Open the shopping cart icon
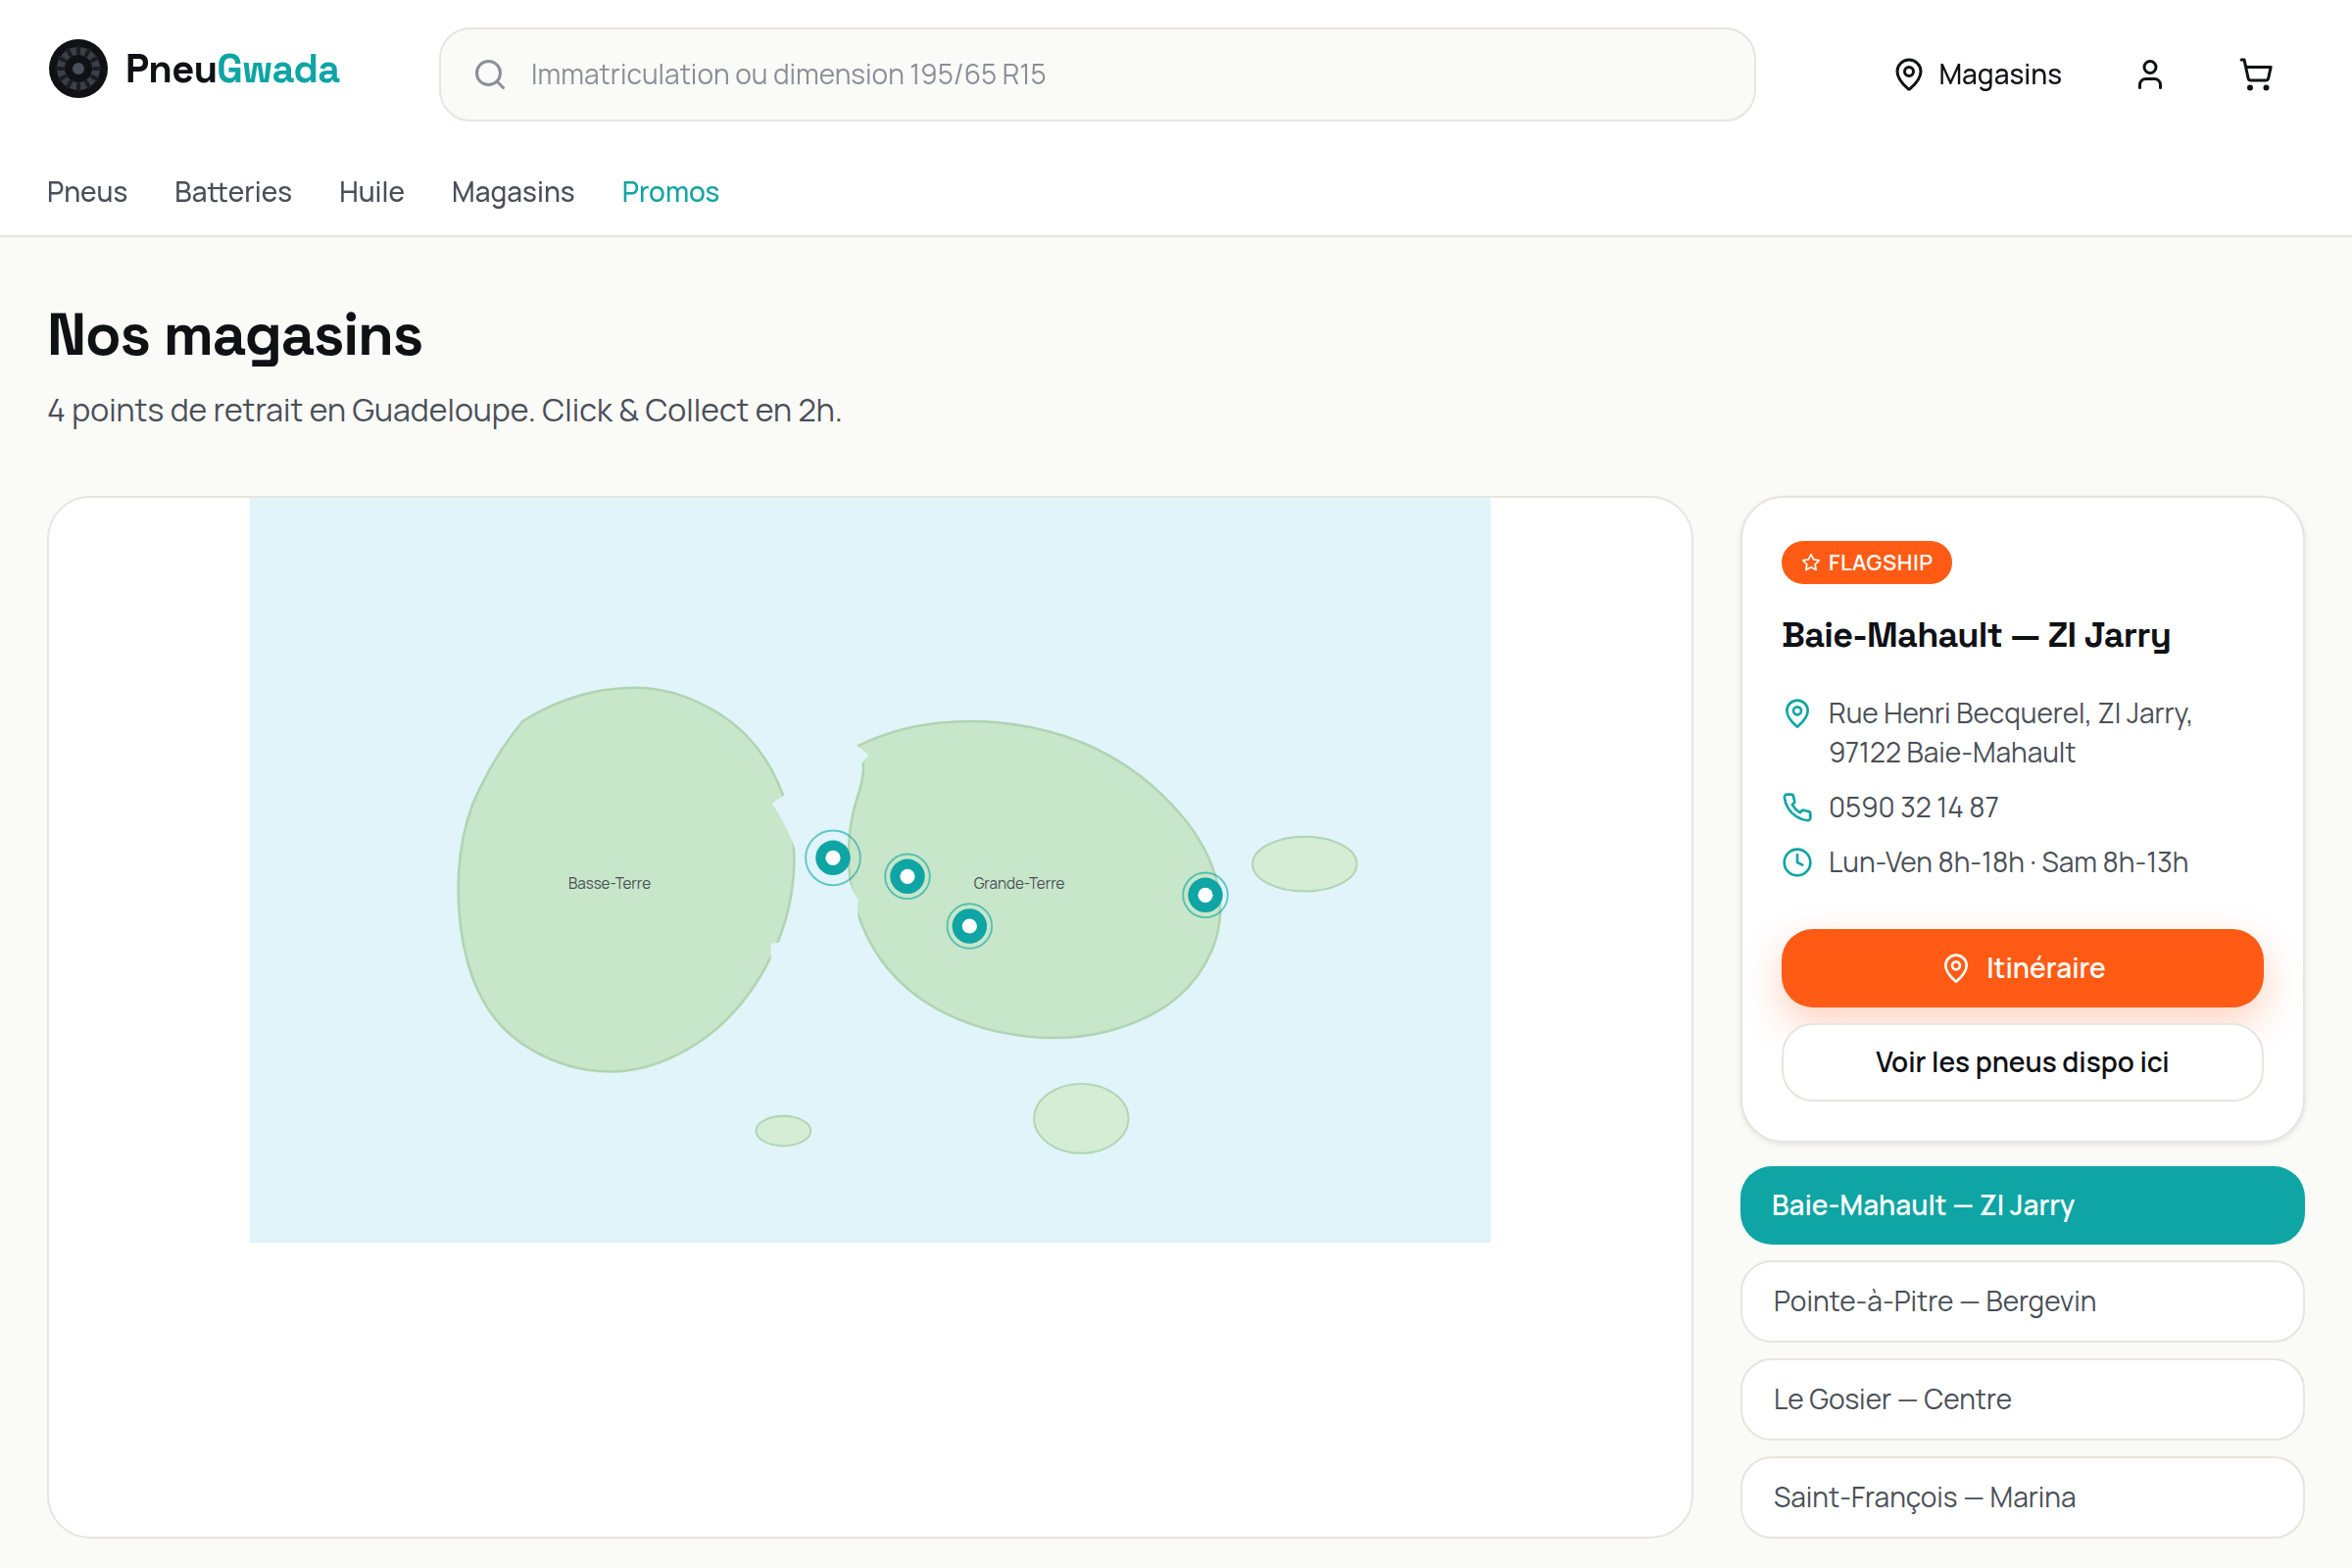2352x1568 pixels. click(2255, 74)
